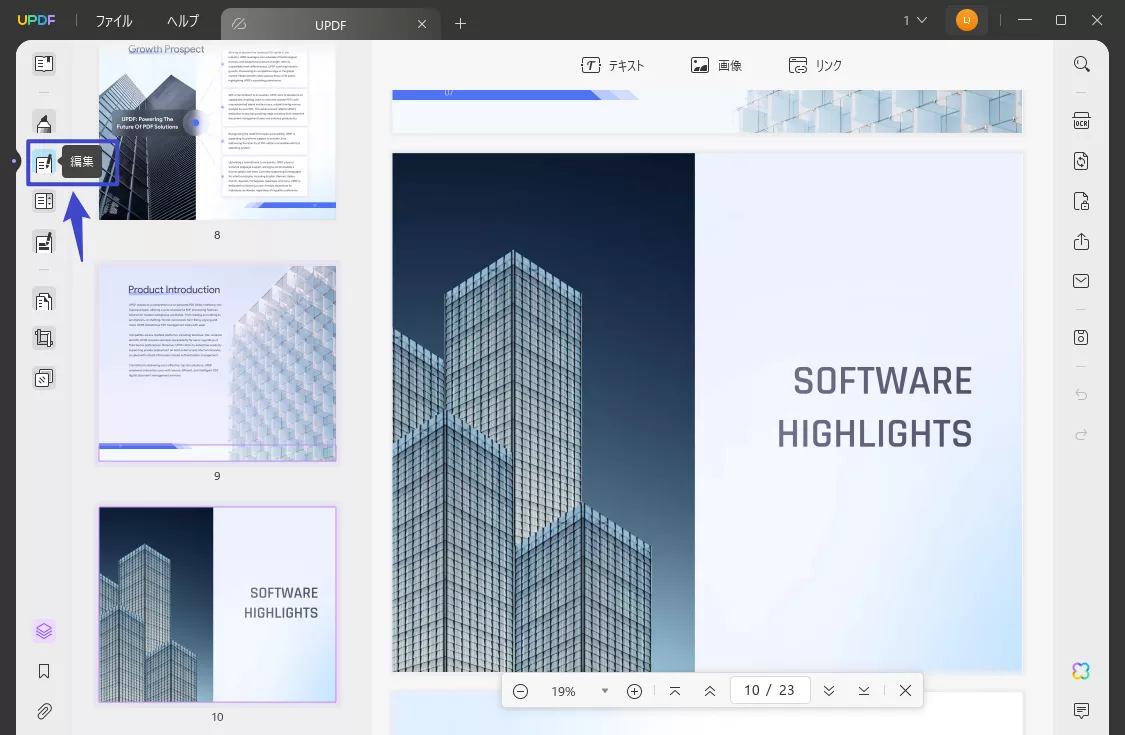Zoom in with the plus button
The image size is (1125, 735).
pyautogui.click(x=634, y=691)
